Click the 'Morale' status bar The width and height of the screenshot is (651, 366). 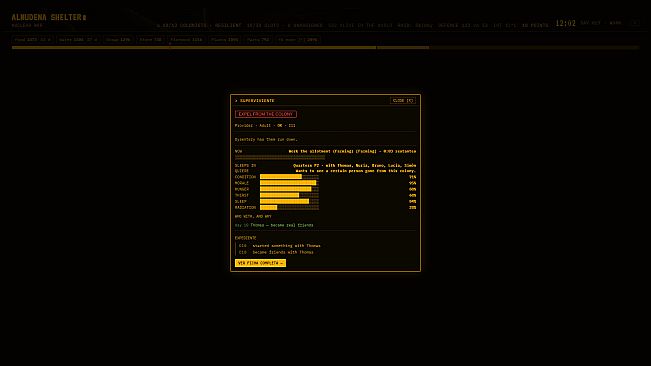coord(289,183)
